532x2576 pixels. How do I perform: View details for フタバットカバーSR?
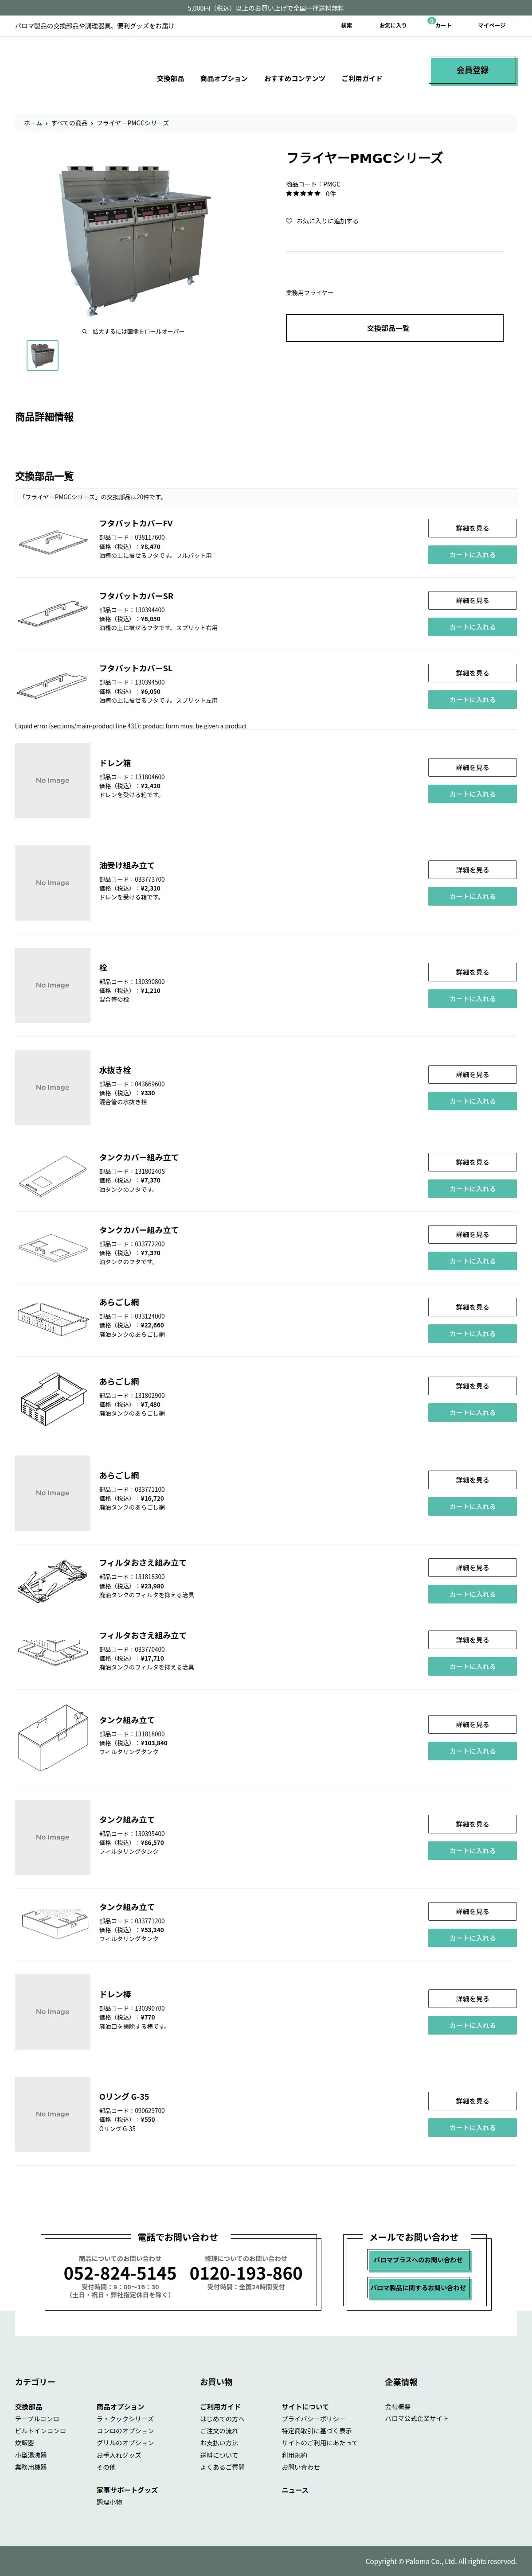(x=472, y=601)
